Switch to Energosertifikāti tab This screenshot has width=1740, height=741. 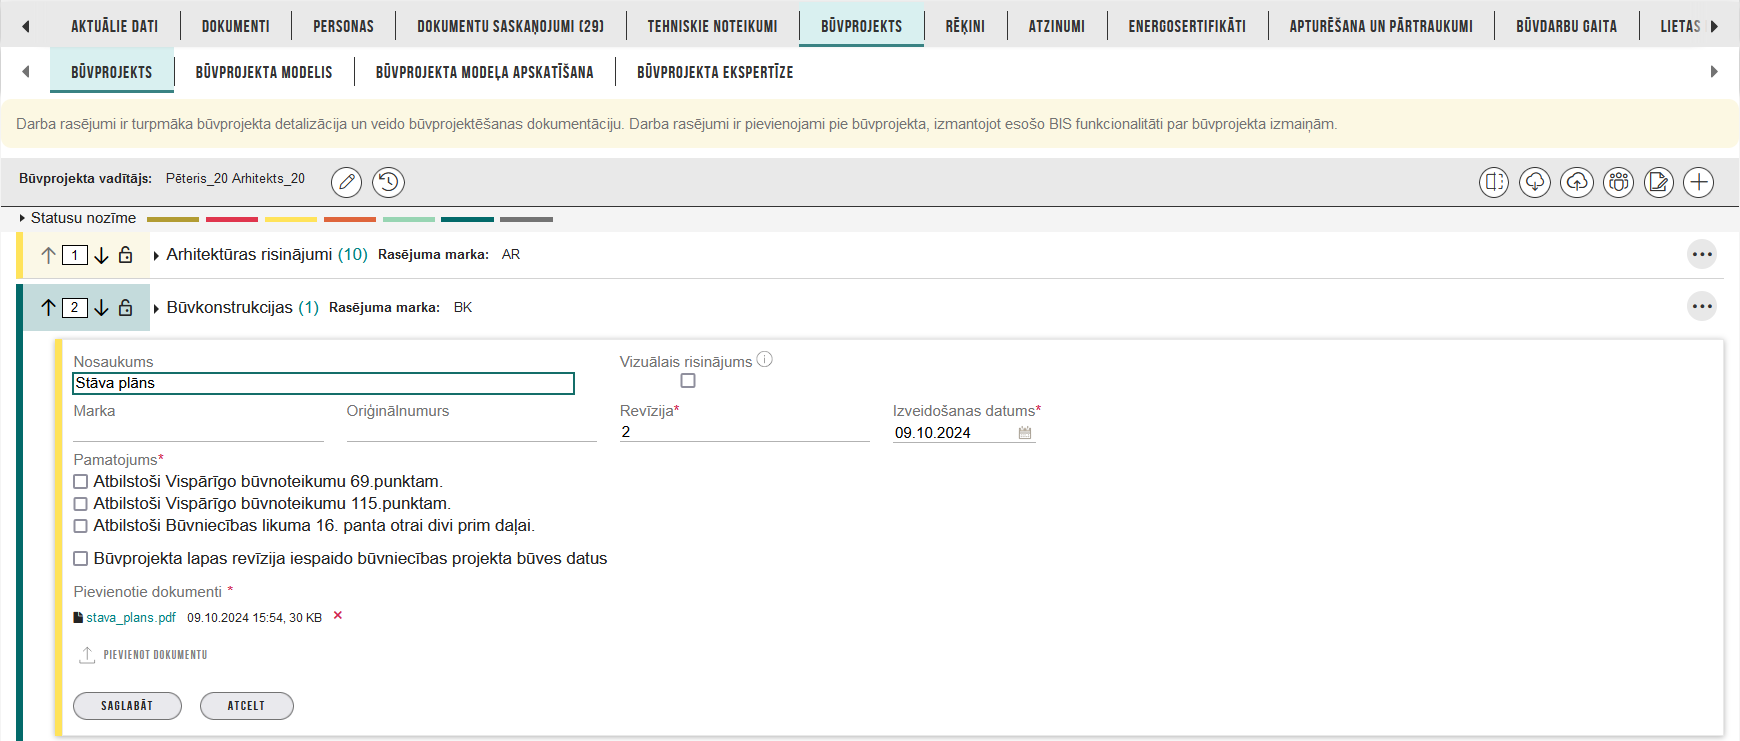click(x=1187, y=26)
